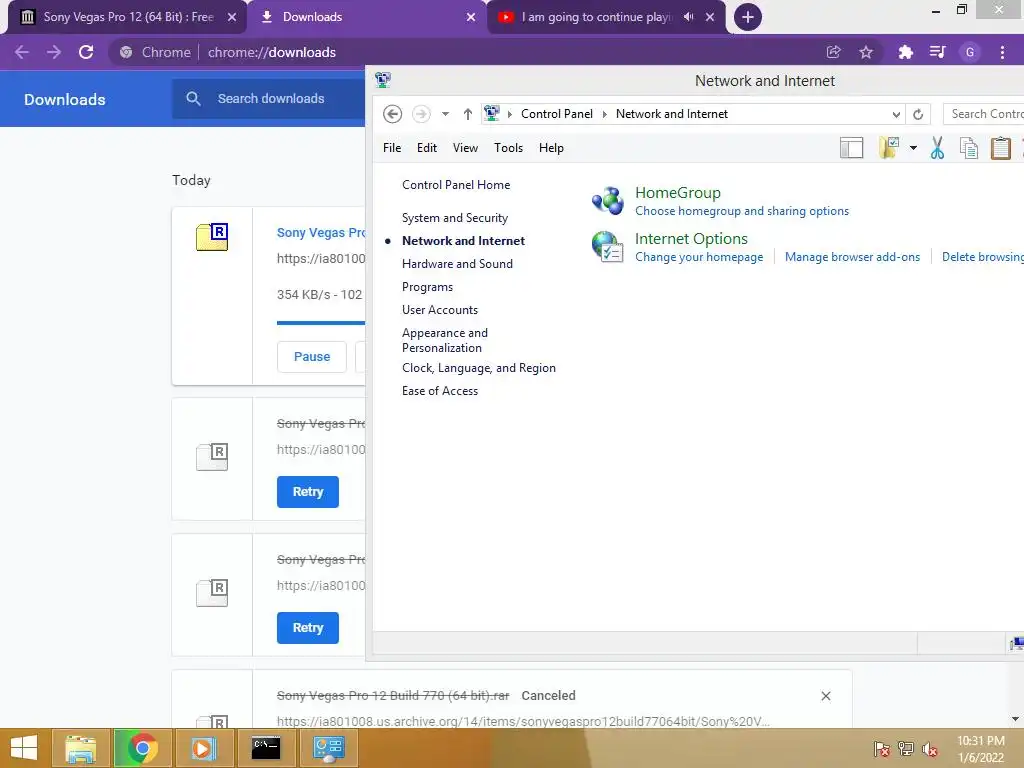
Task: Expand the address bar history dropdown
Action: coord(896,114)
